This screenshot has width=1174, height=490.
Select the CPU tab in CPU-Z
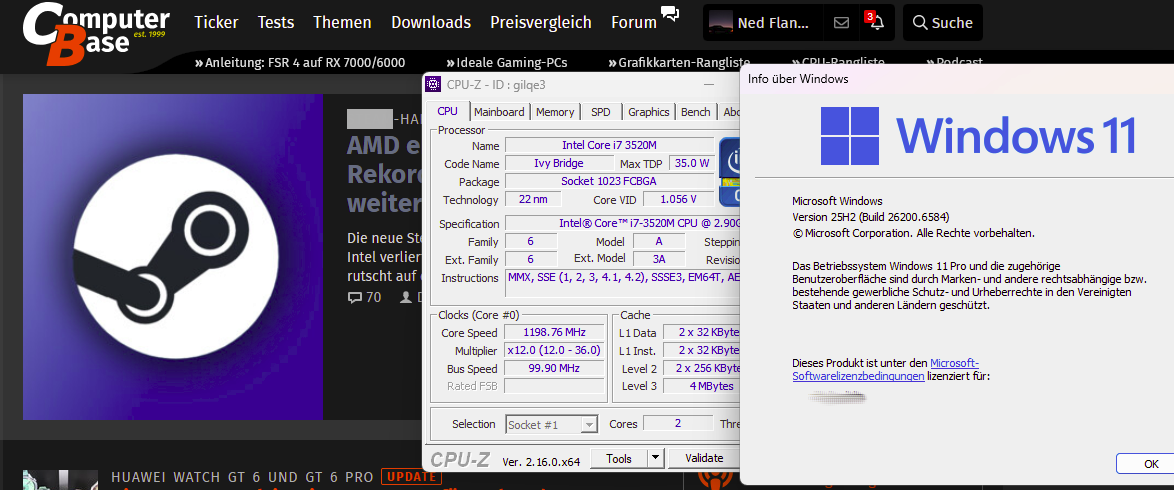click(x=447, y=111)
